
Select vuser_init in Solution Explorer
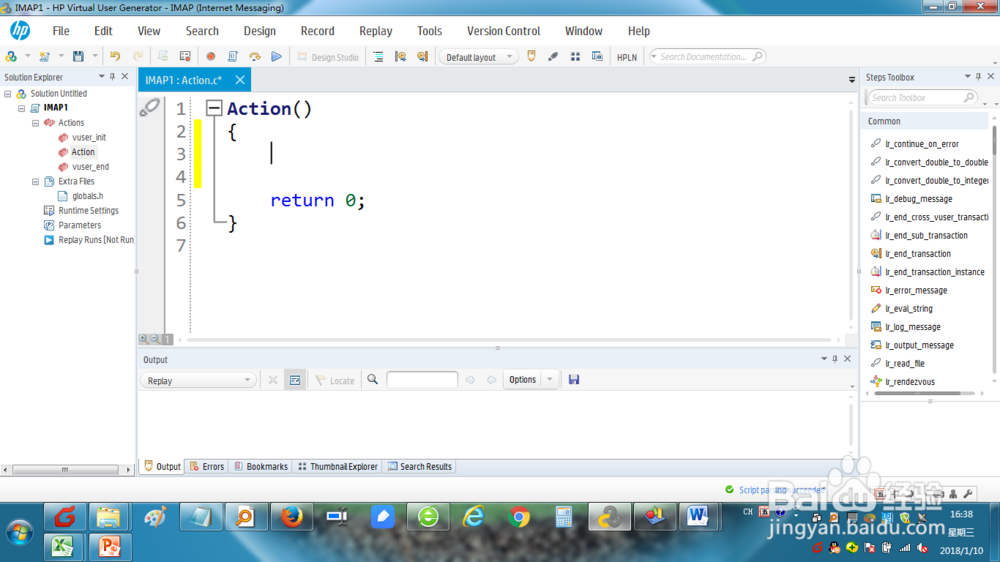point(89,137)
